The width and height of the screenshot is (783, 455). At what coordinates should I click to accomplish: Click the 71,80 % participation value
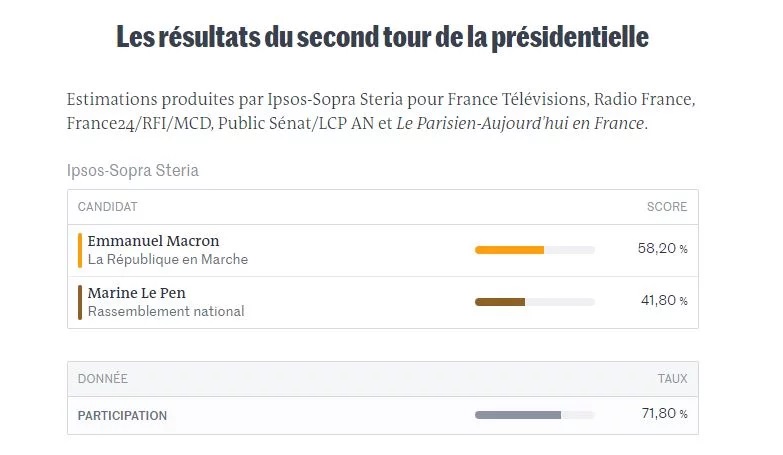662,414
